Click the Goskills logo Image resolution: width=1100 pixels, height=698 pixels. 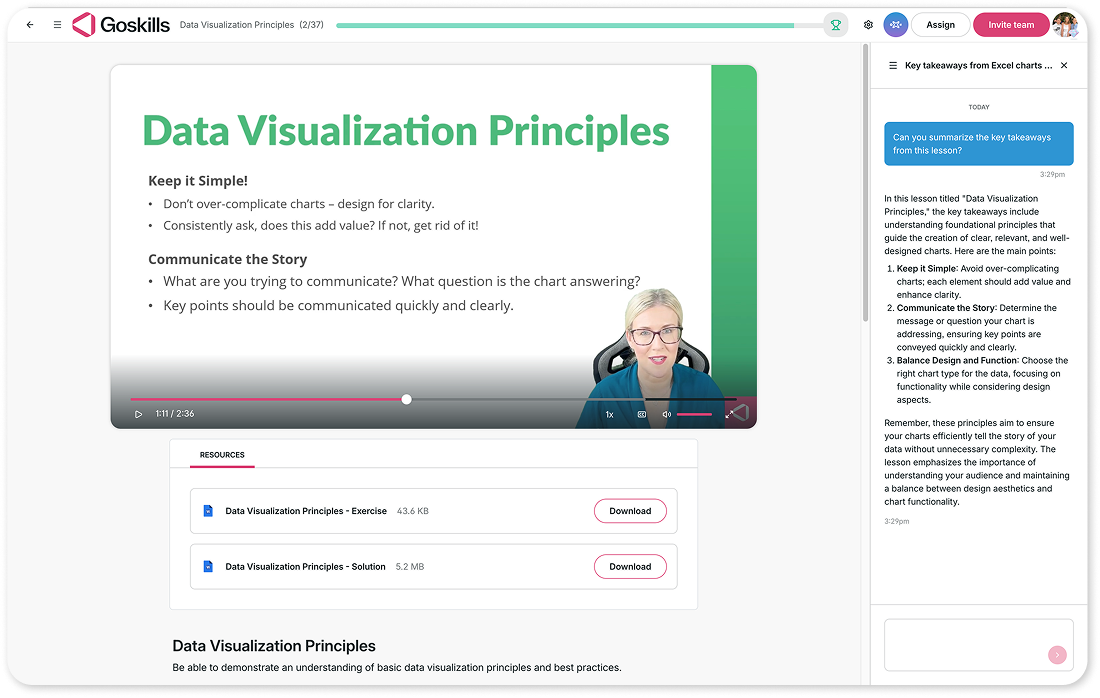(x=121, y=25)
